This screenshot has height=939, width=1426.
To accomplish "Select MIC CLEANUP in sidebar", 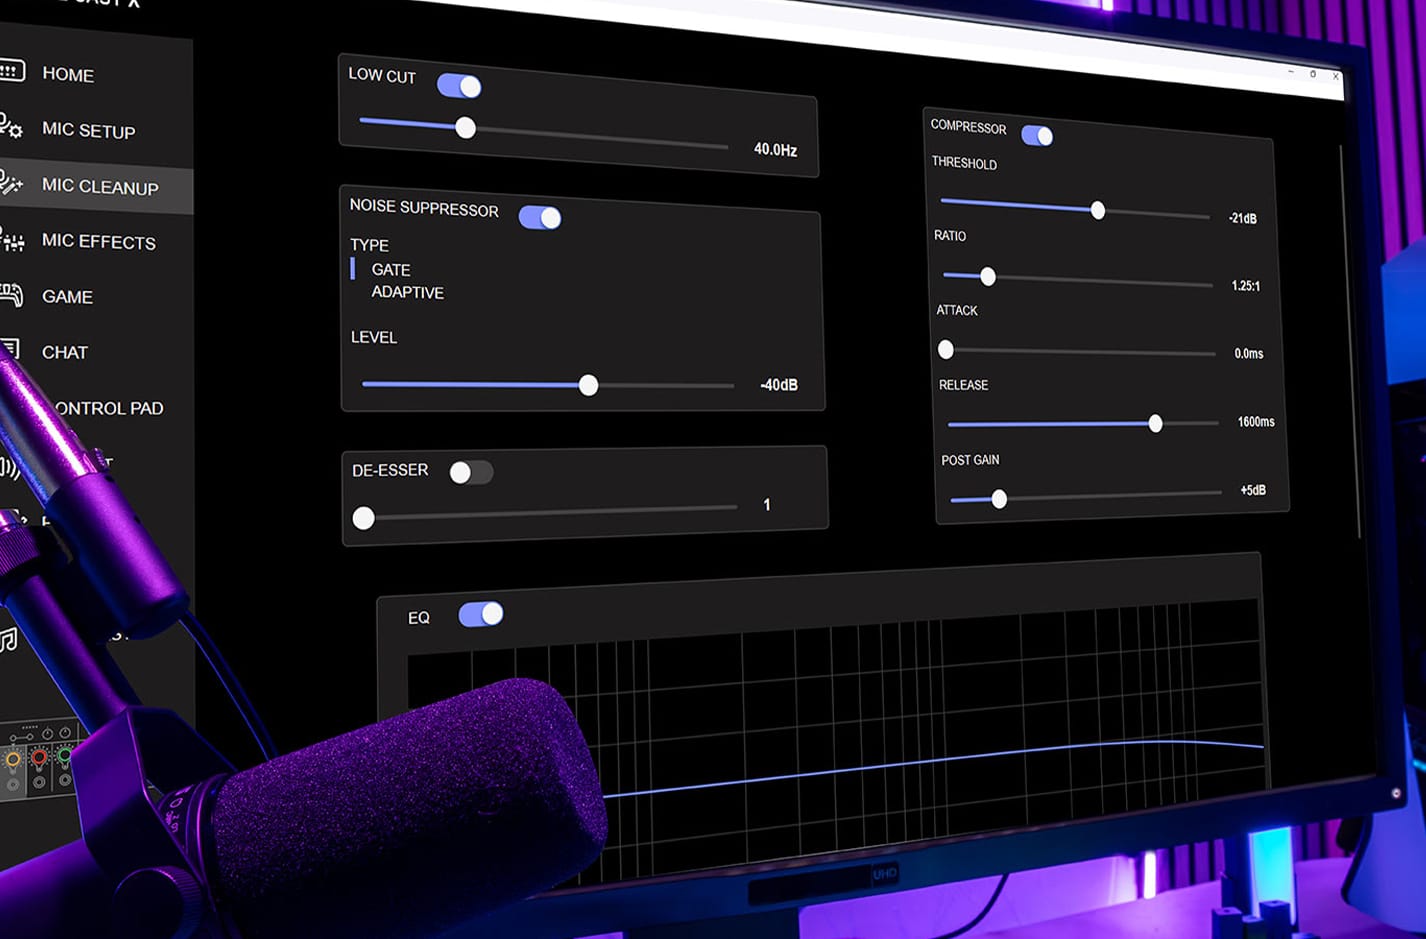I will [100, 186].
